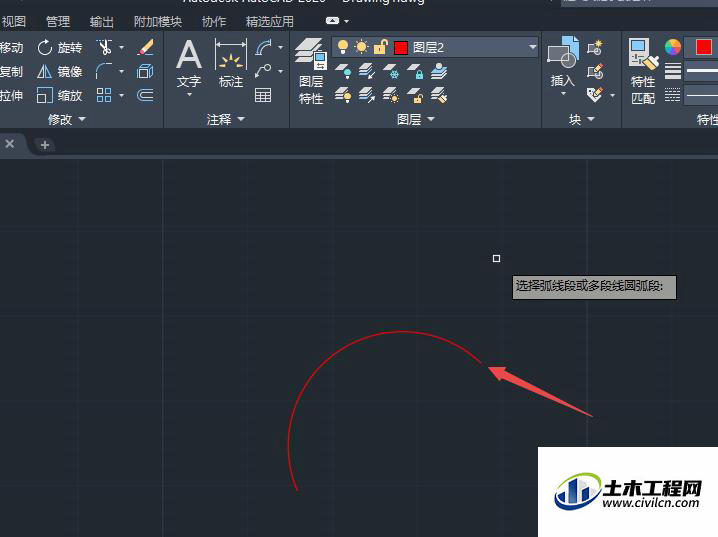Expand the 块 panel dropdown
718x537 pixels.
click(x=582, y=119)
